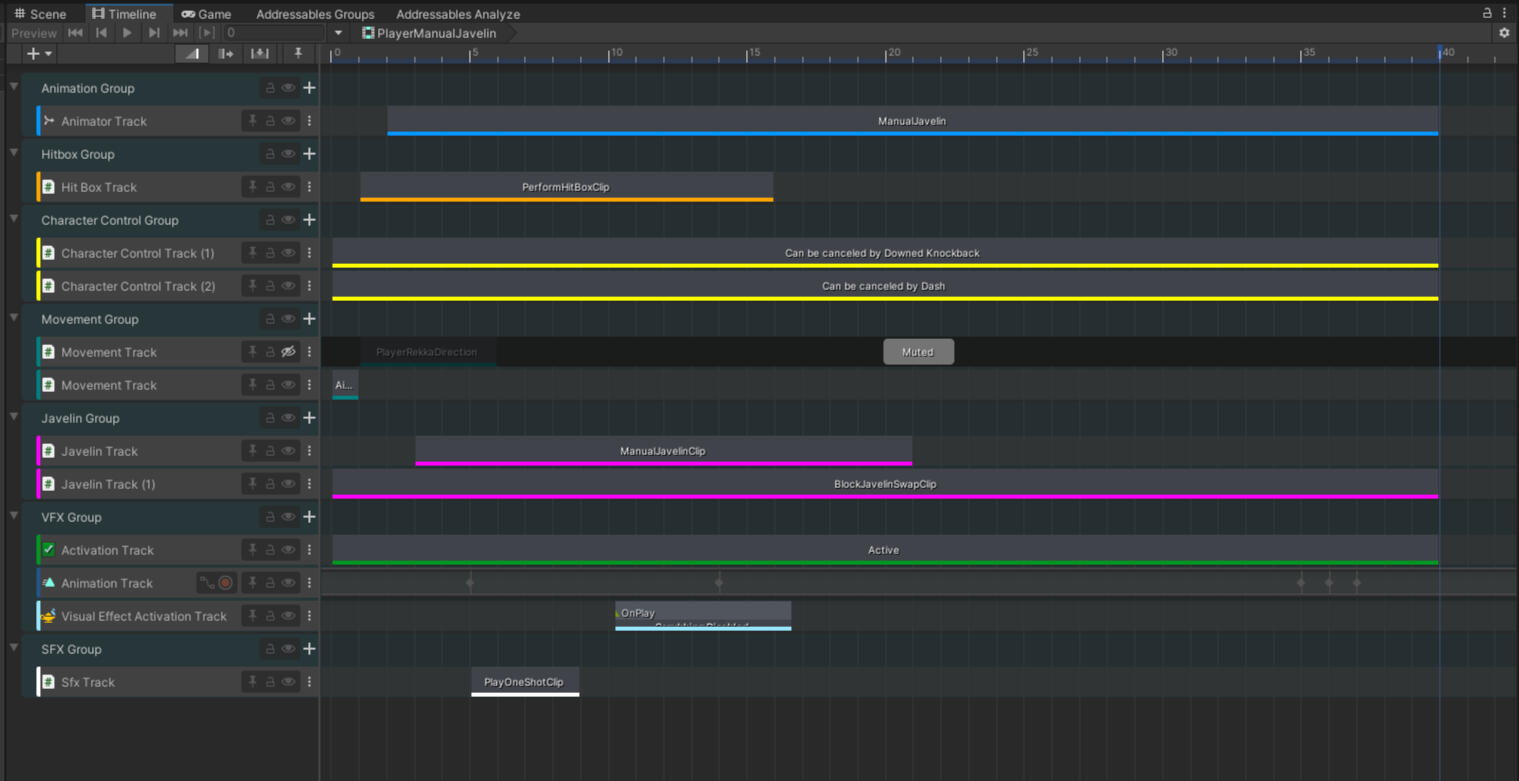Unmute the muted Movement Track eye icon
The height and width of the screenshot is (781, 1519).
point(288,352)
